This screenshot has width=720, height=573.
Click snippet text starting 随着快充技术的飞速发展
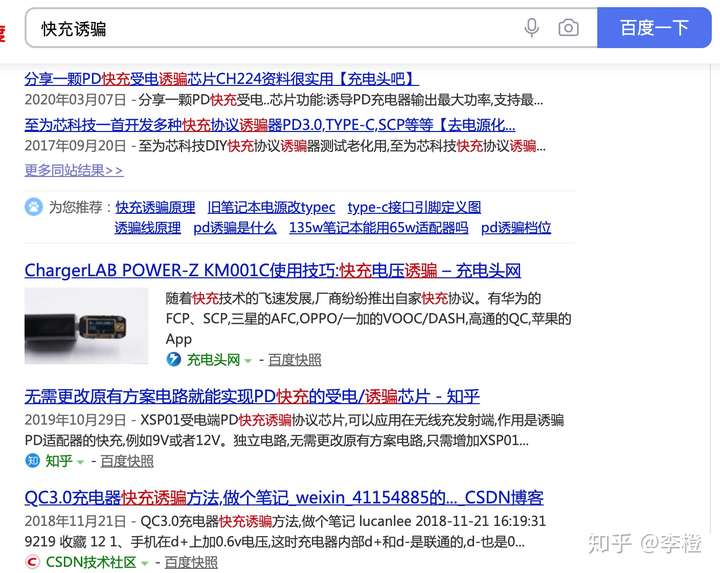click(x=368, y=319)
